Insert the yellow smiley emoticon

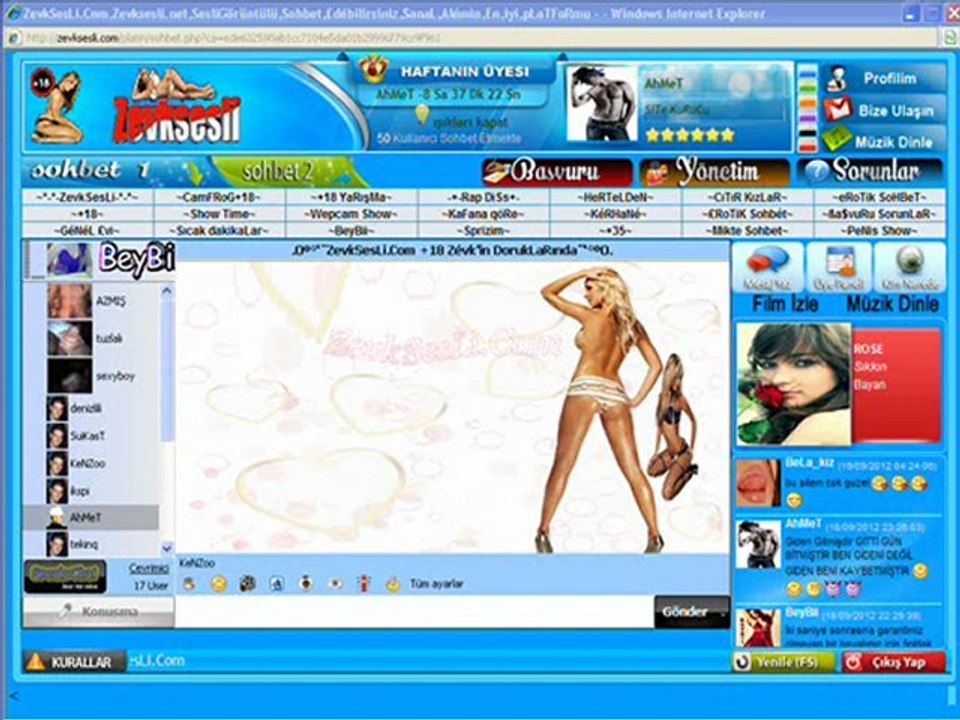[219, 584]
